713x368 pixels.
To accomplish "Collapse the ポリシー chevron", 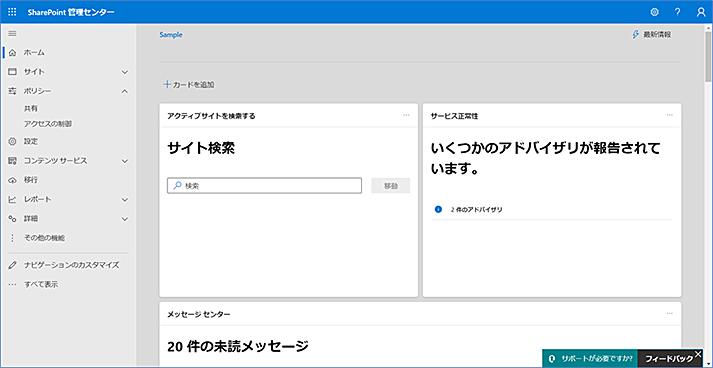I will (x=125, y=91).
